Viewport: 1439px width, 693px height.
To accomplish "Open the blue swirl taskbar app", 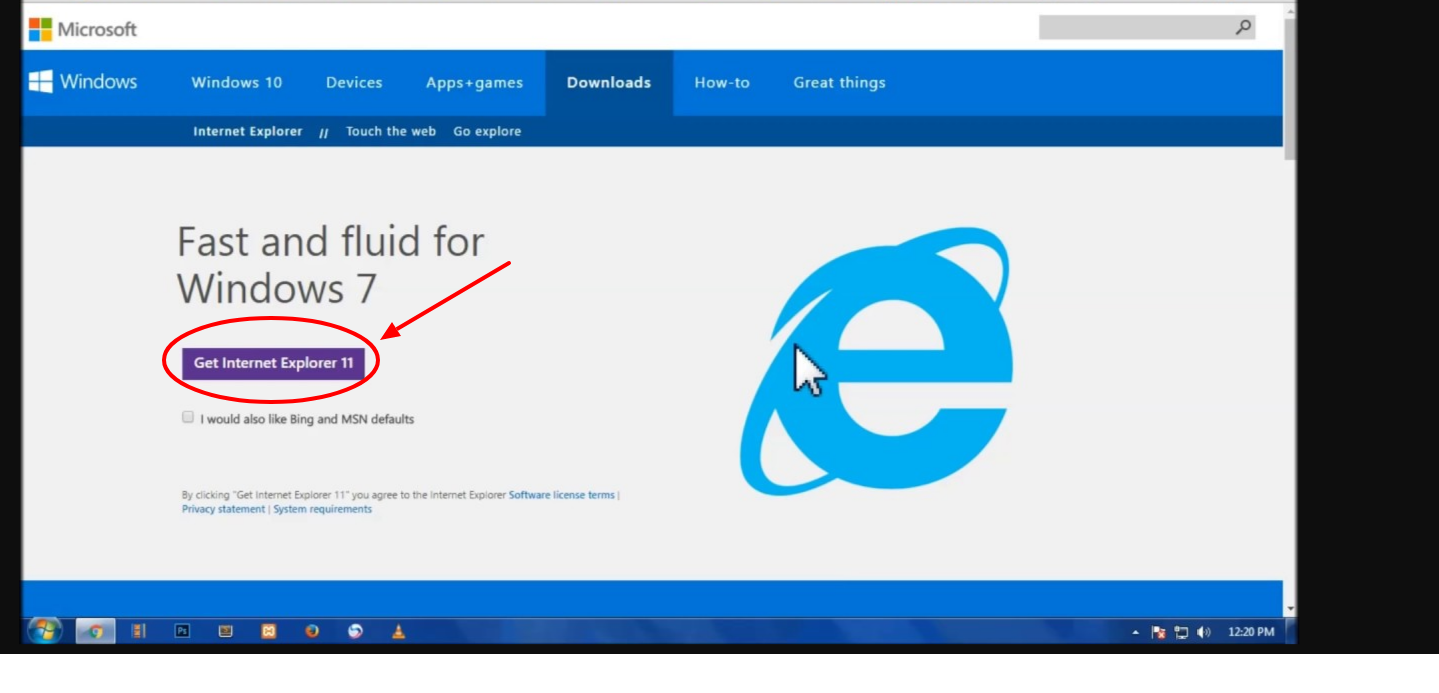I will (x=355, y=631).
